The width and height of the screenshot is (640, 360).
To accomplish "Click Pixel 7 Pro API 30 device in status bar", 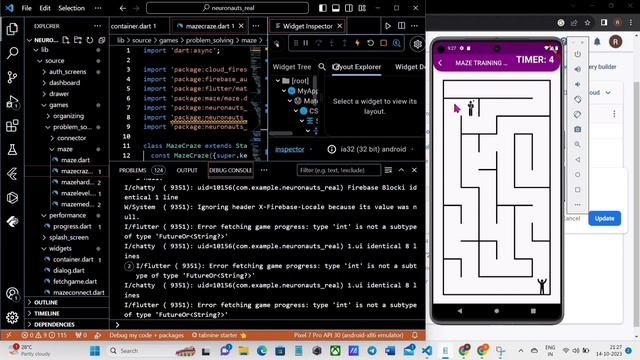I will coord(348,335).
